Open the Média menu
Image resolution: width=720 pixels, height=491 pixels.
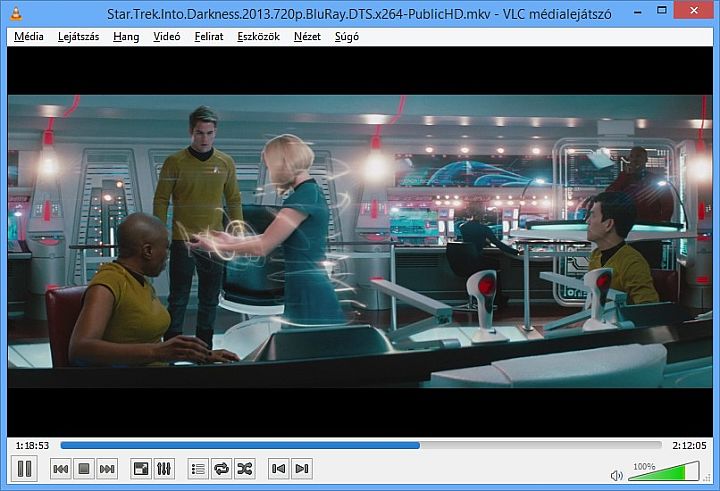[x=28, y=37]
